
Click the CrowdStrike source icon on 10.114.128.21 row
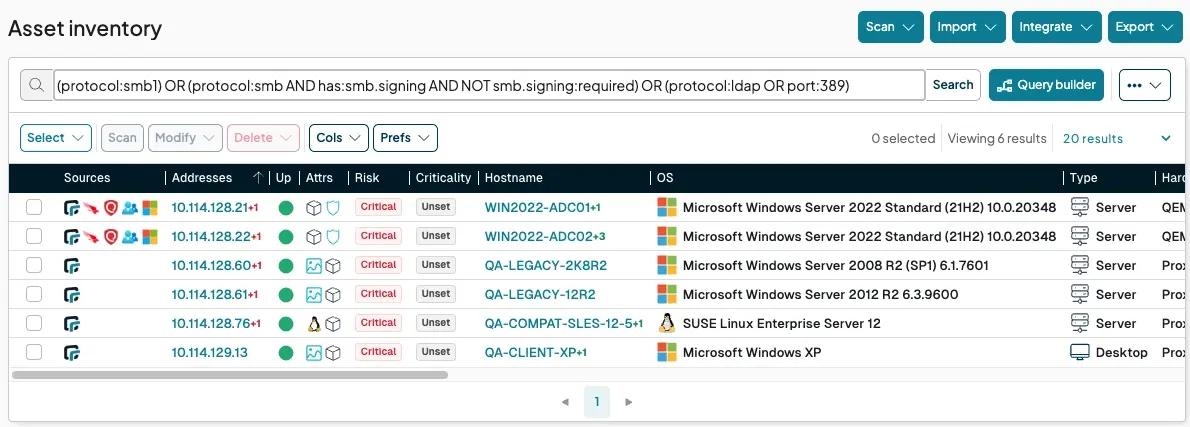pyautogui.click(x=91, y=207)
